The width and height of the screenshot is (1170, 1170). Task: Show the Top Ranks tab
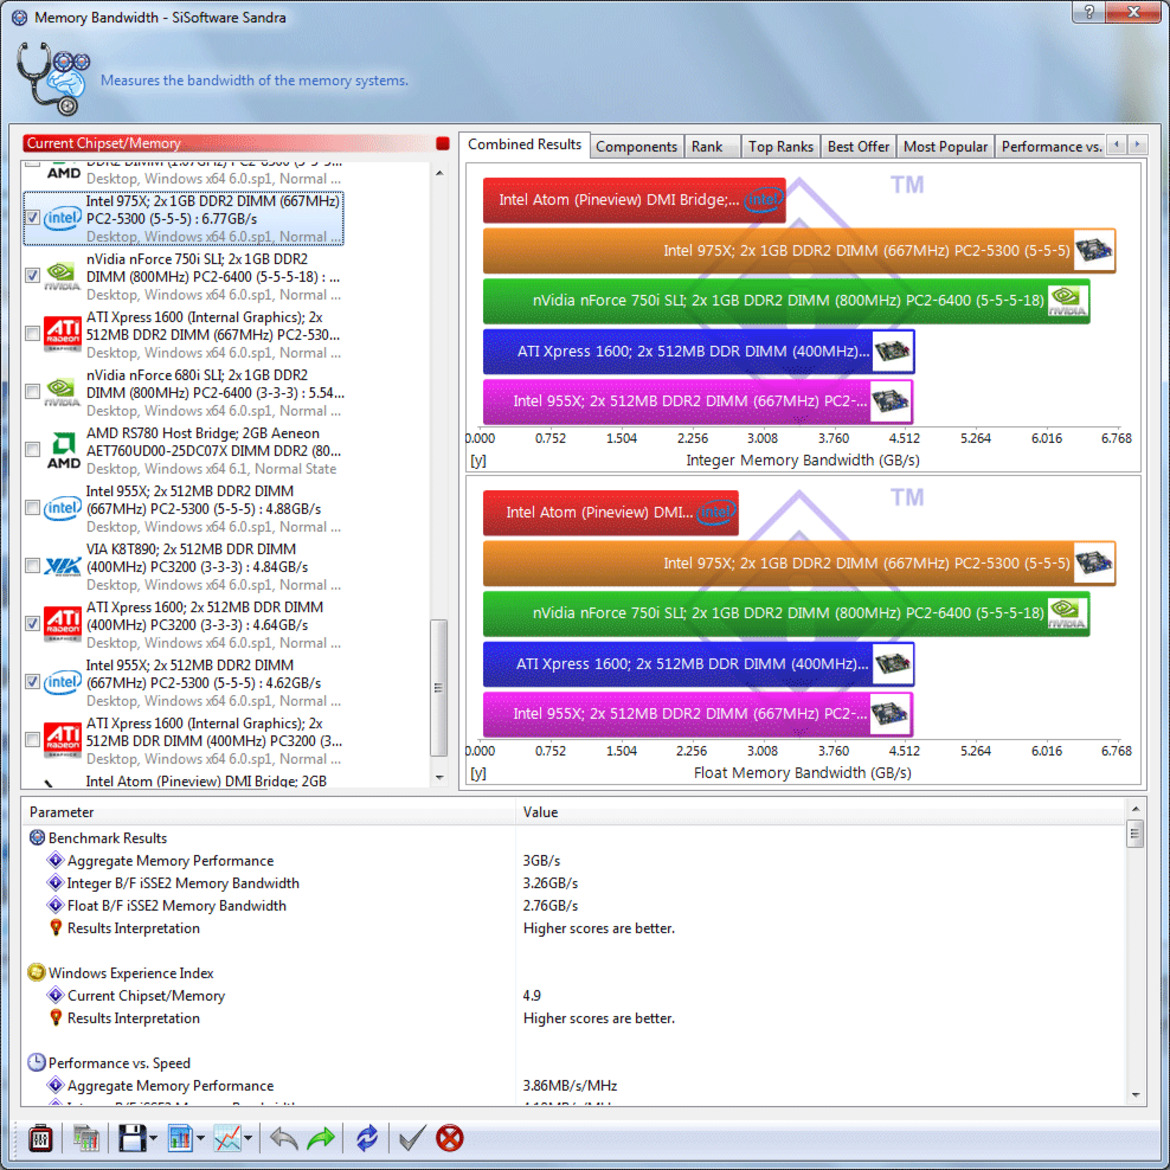coord(780,147)
